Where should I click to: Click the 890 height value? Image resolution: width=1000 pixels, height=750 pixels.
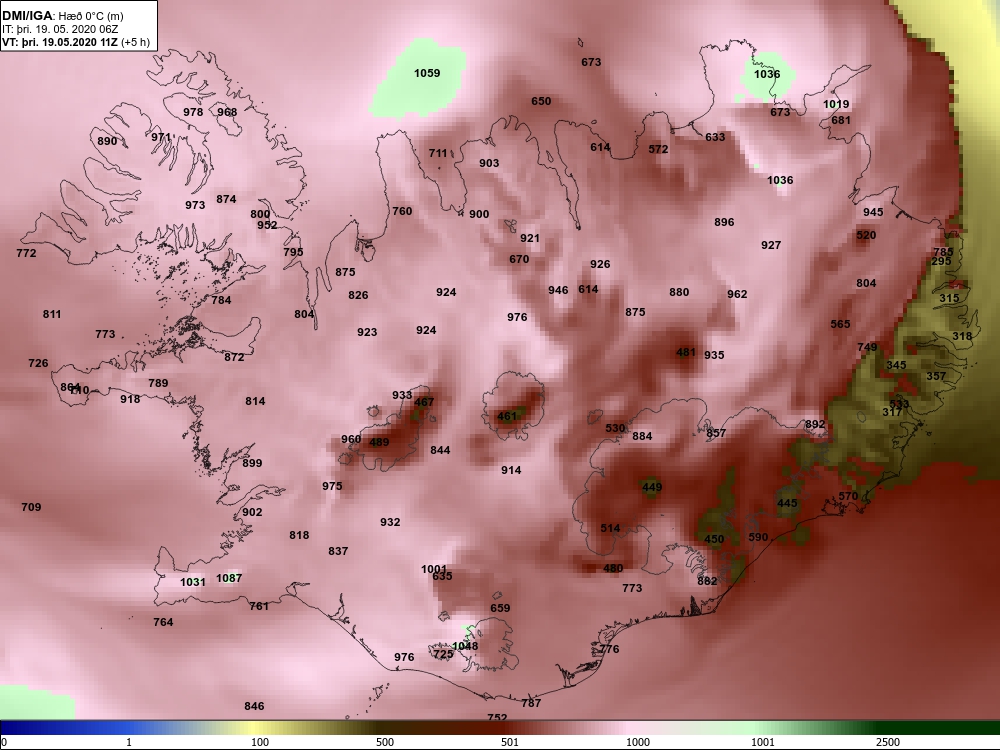[107, 141]
